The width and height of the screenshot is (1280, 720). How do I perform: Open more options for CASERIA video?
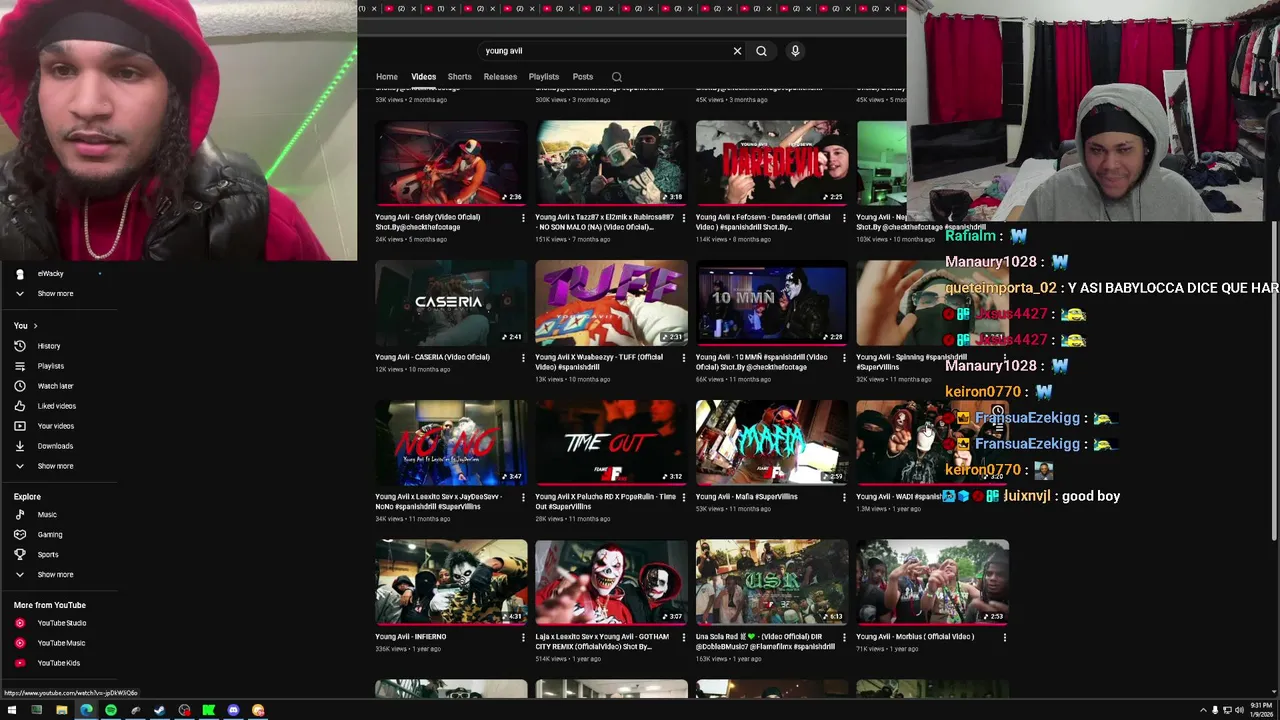click(x=524, y=357)
